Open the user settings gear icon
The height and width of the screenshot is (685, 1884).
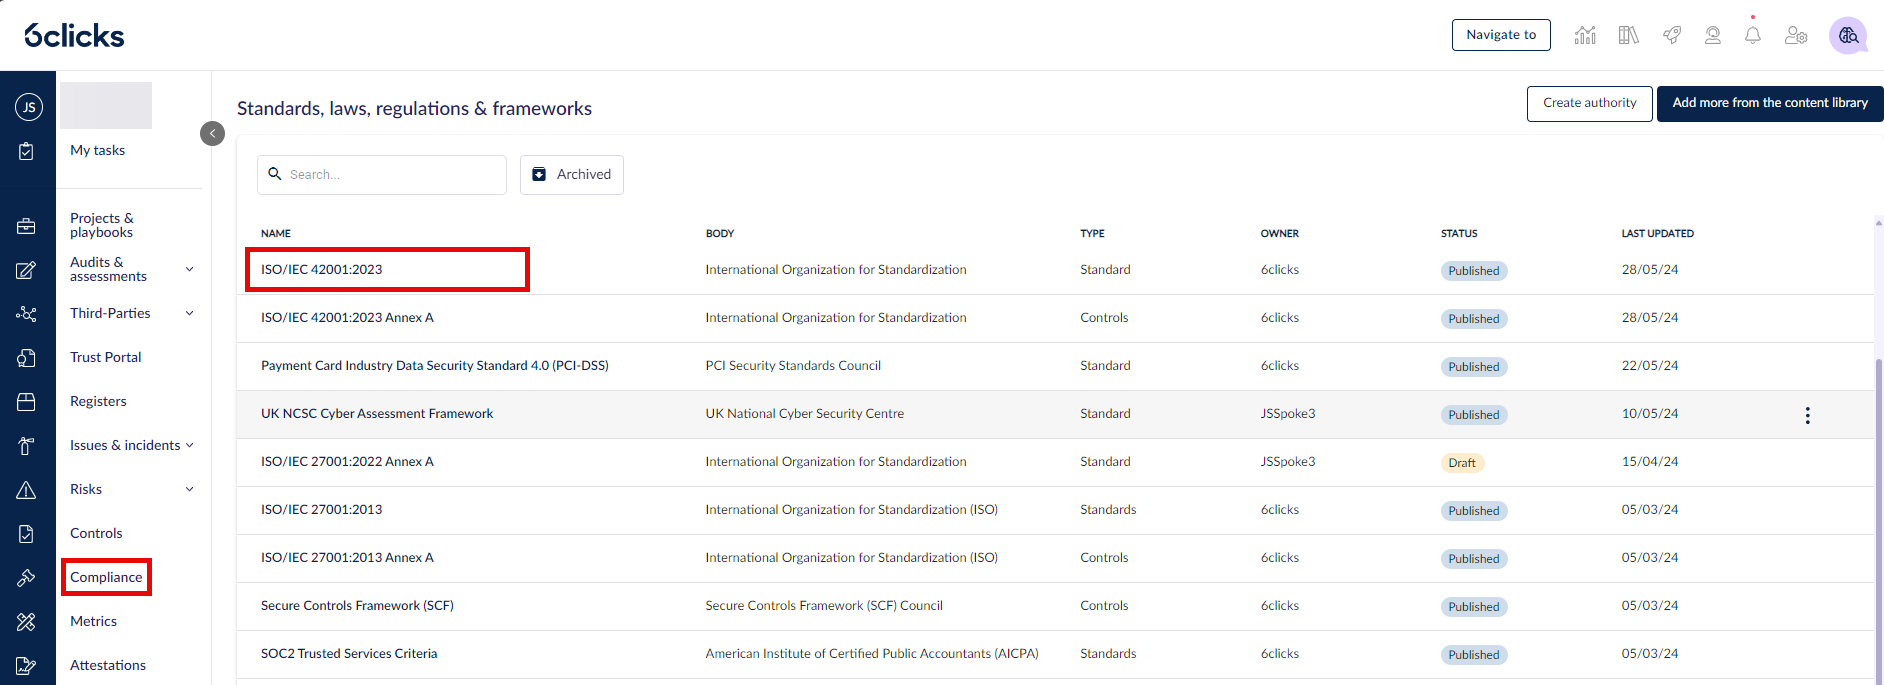pos(1796,35)
